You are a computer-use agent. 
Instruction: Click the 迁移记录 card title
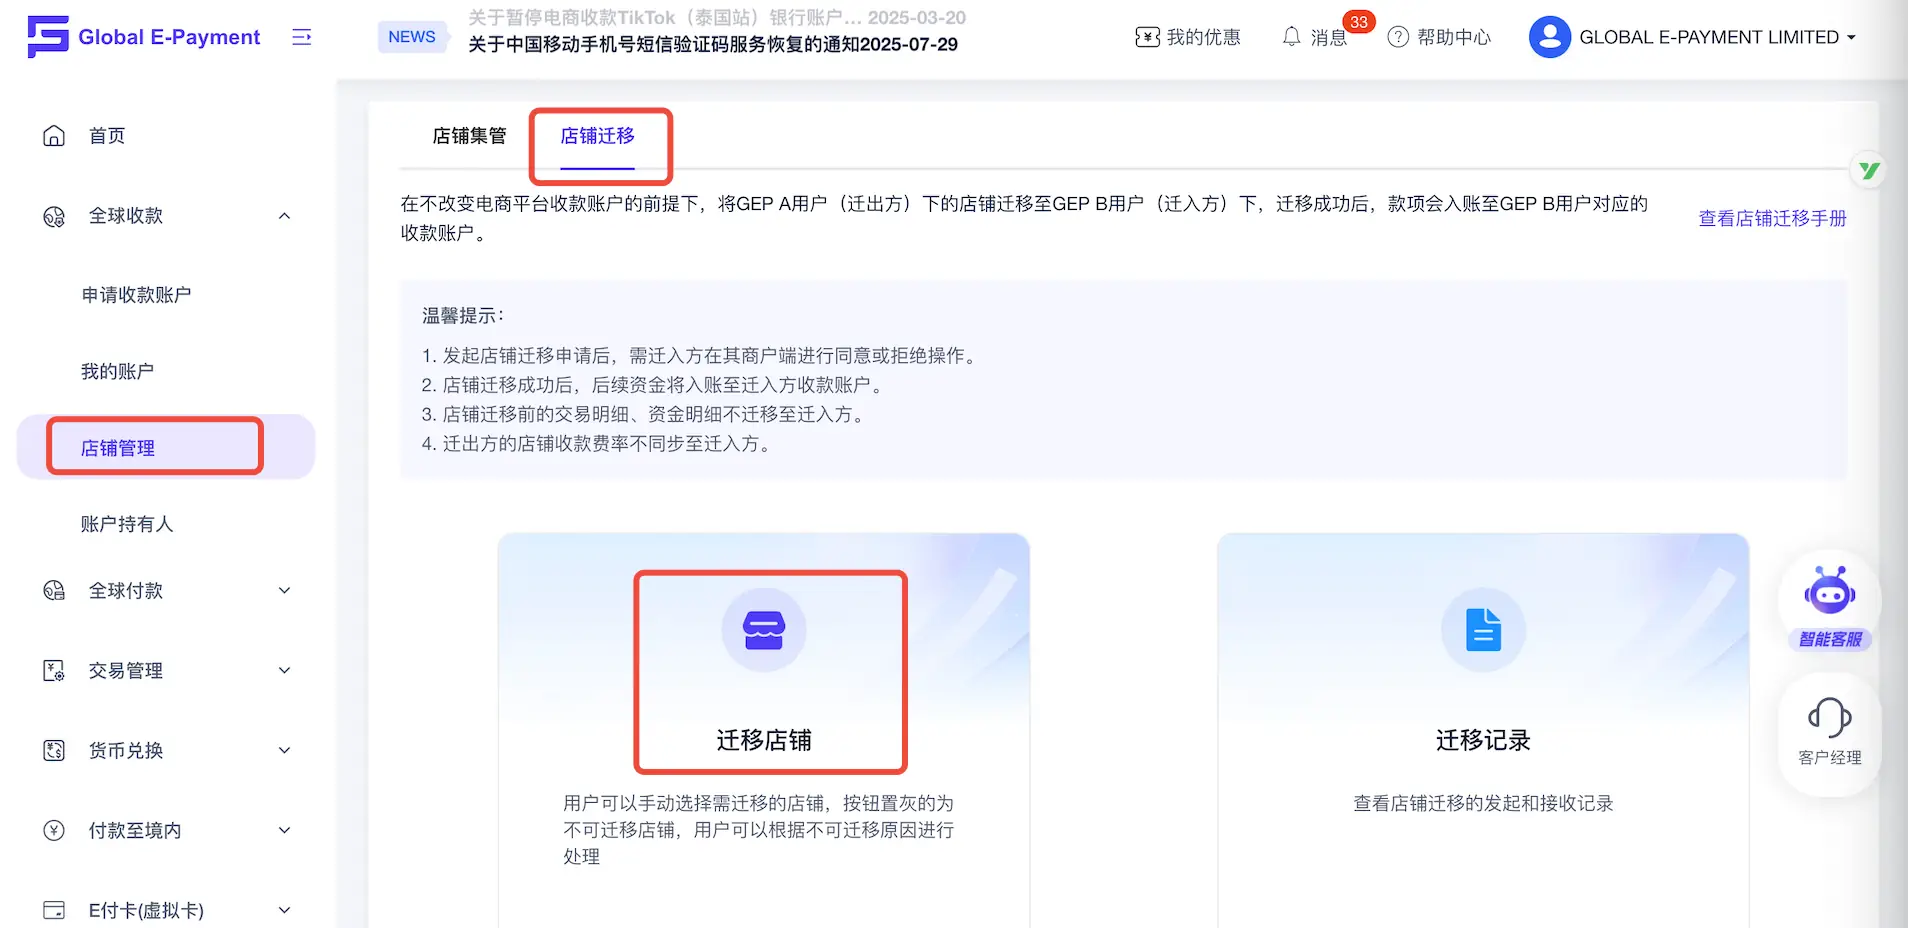click(x=1483, y=740)
